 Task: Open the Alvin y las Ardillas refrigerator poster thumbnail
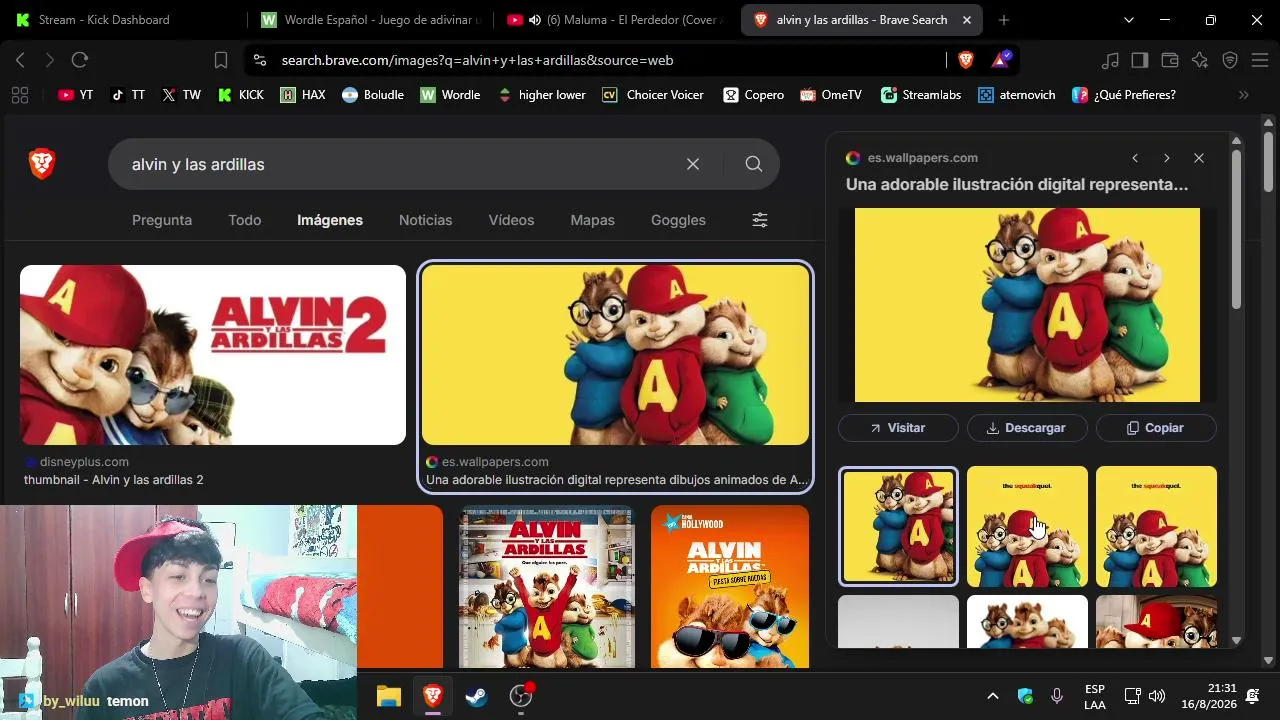[x=547, y=586]
